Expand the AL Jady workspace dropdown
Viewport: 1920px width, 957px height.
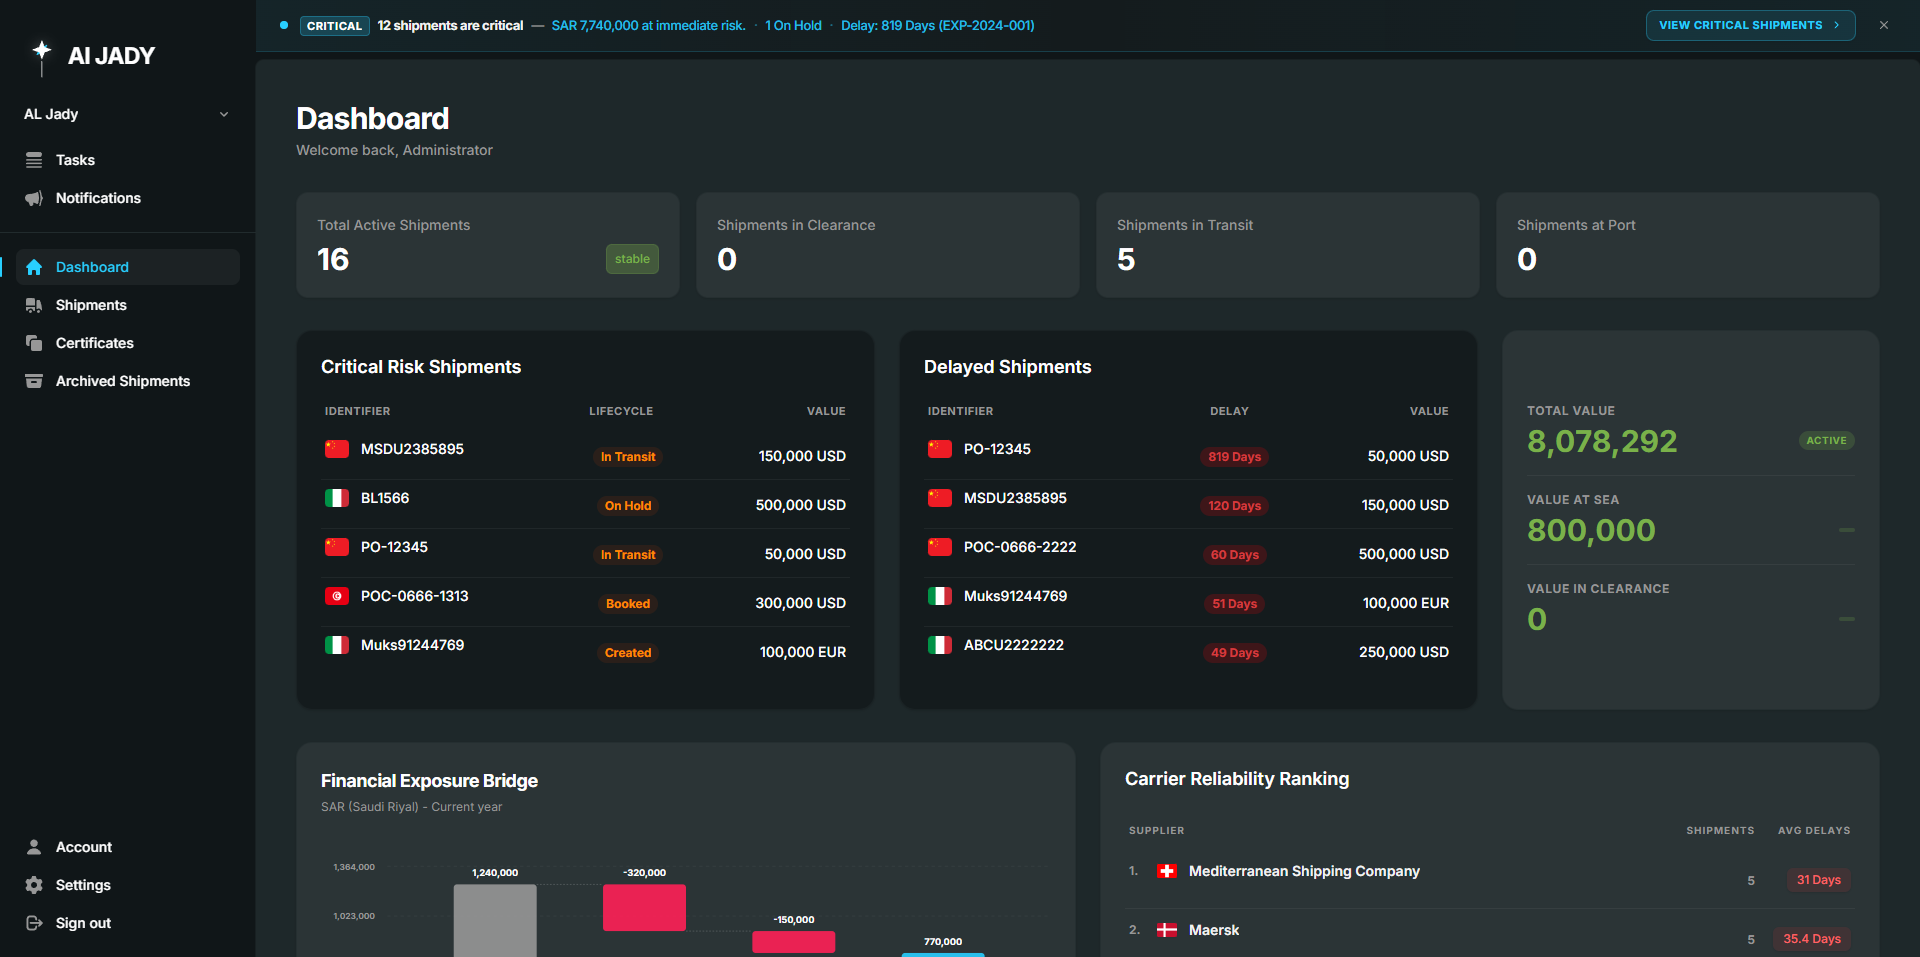coord(127,114)
